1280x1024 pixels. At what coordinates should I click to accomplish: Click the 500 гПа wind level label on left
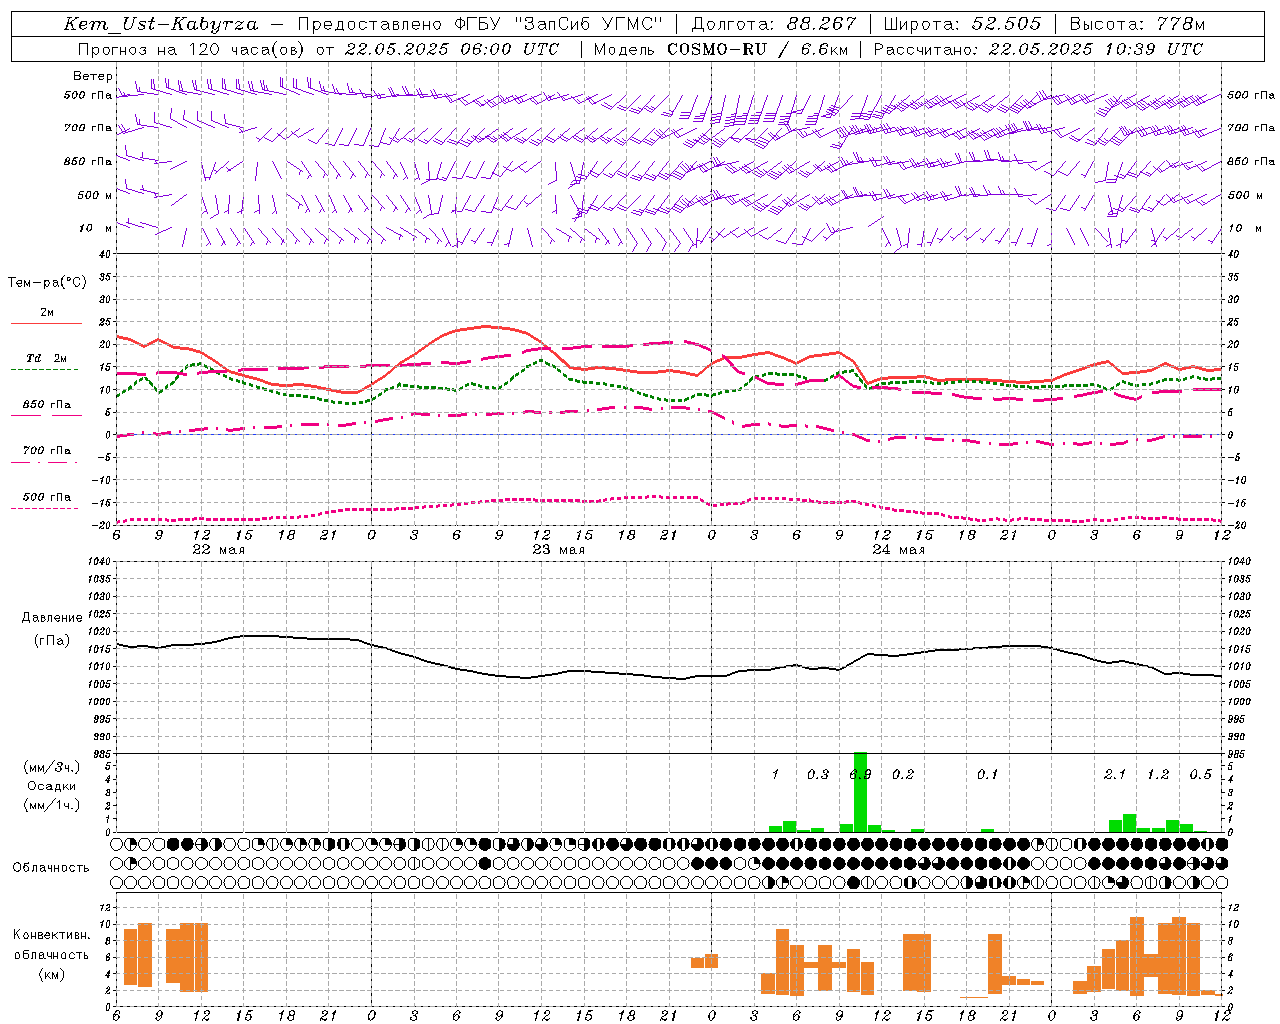point(88,96)
